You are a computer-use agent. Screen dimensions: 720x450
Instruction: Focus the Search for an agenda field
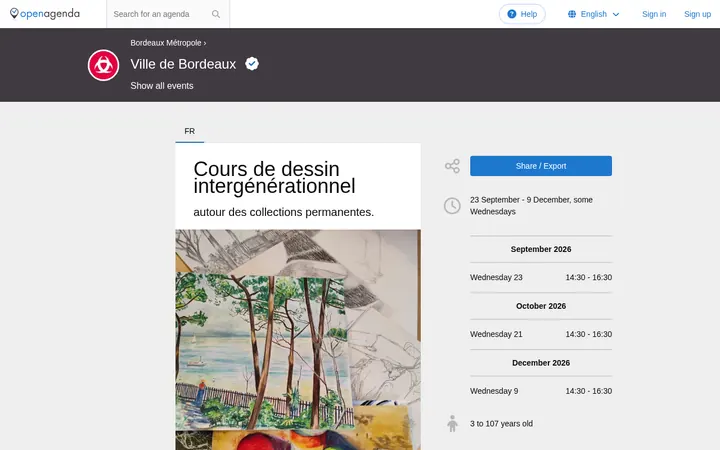pyautogui.click(x=168, y=14)
